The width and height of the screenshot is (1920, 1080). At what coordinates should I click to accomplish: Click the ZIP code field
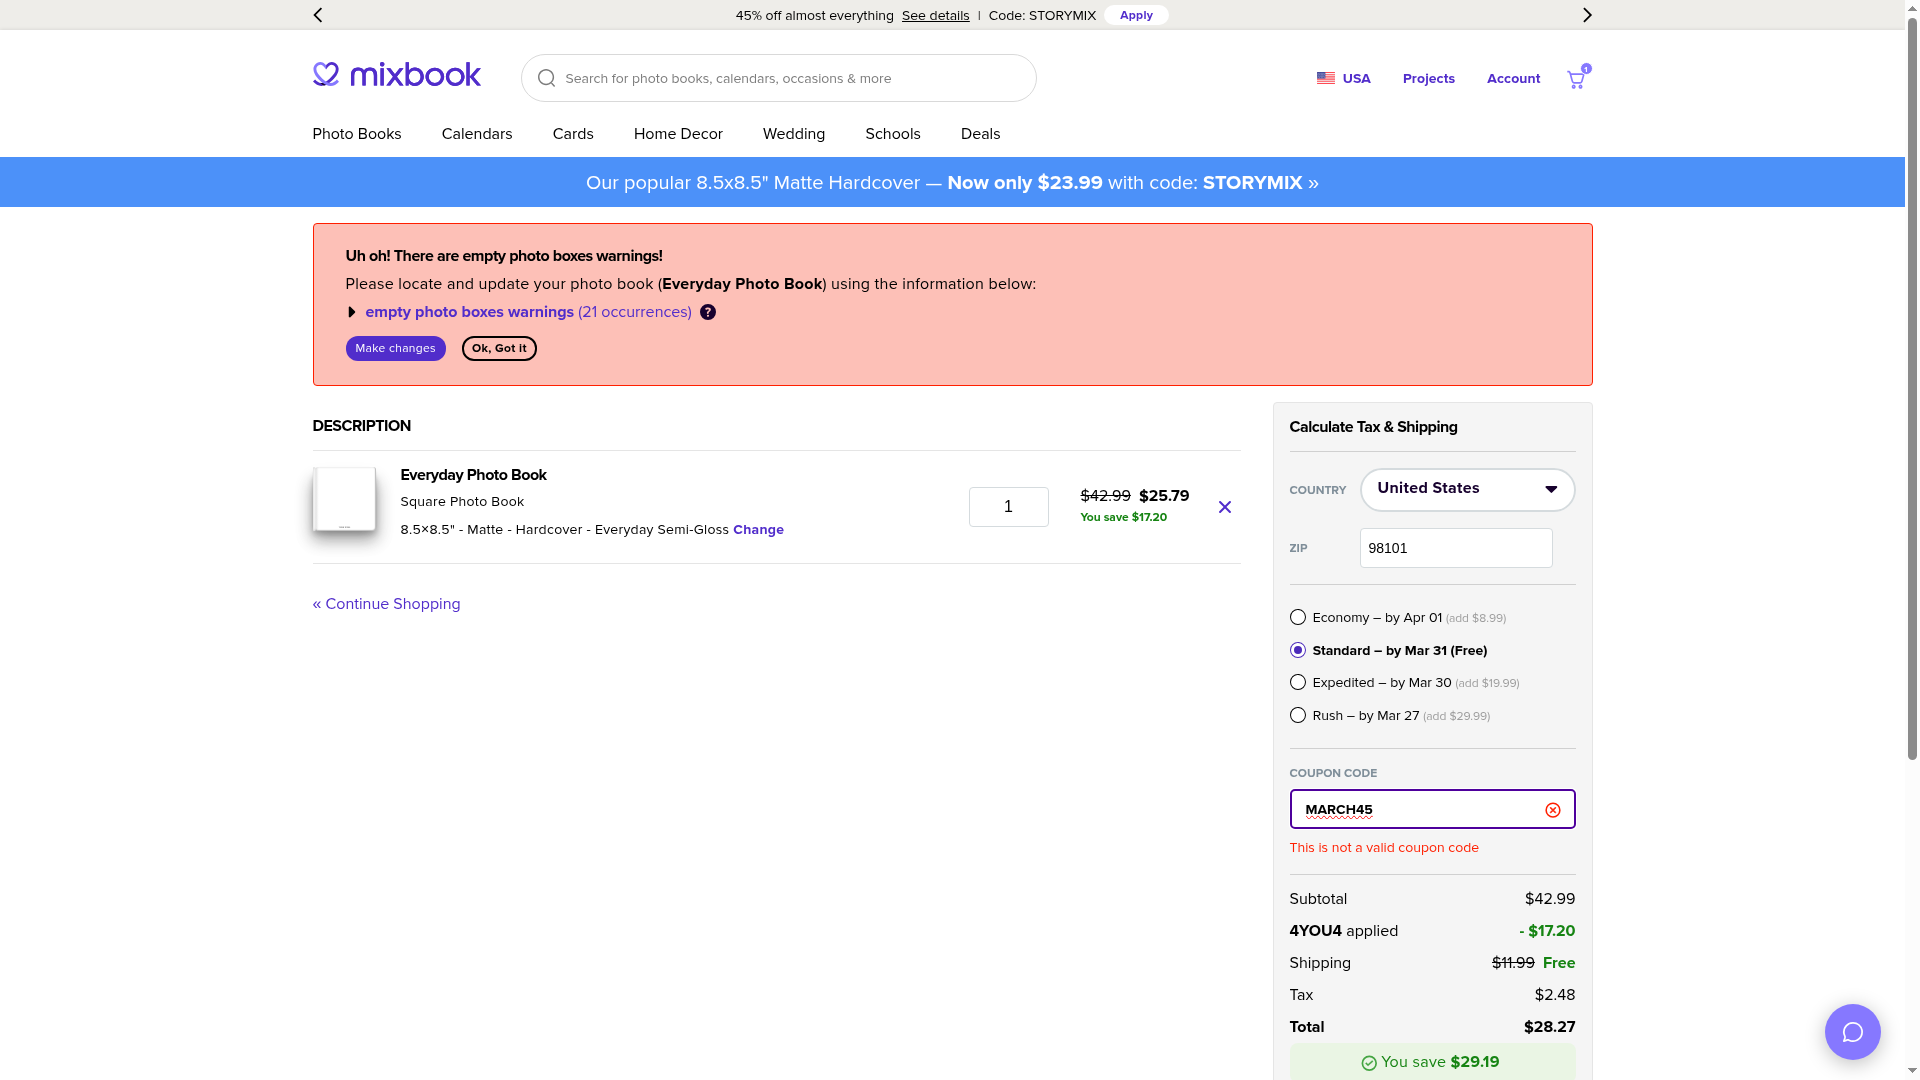pyautogui.click(x=1455, y=548)
